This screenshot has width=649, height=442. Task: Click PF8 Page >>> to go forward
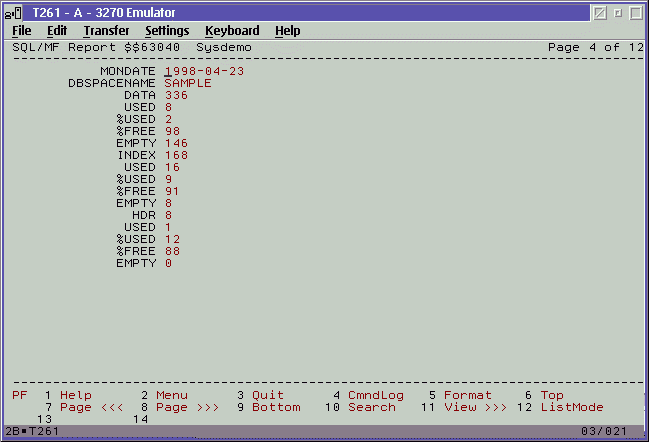(x=187, y=407)
